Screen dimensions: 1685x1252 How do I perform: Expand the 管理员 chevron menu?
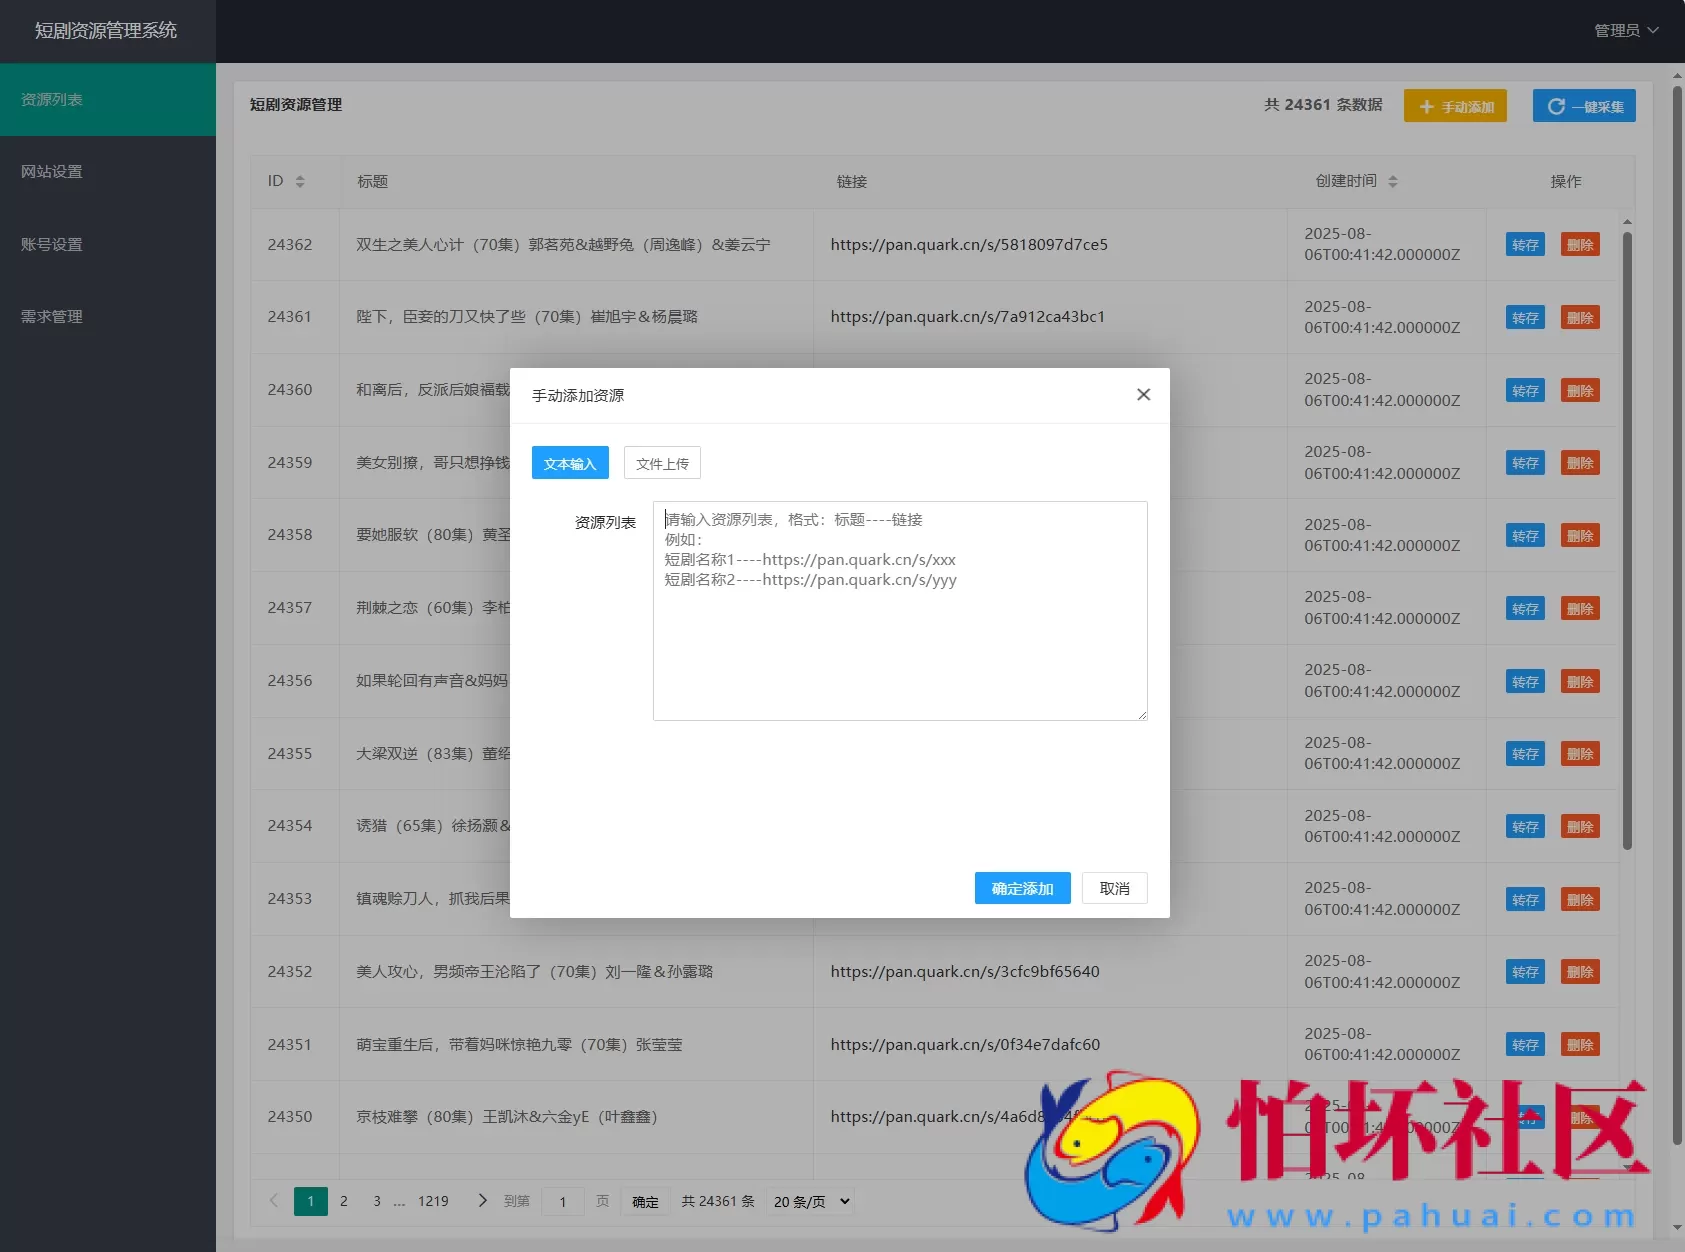coord(1655,30)
